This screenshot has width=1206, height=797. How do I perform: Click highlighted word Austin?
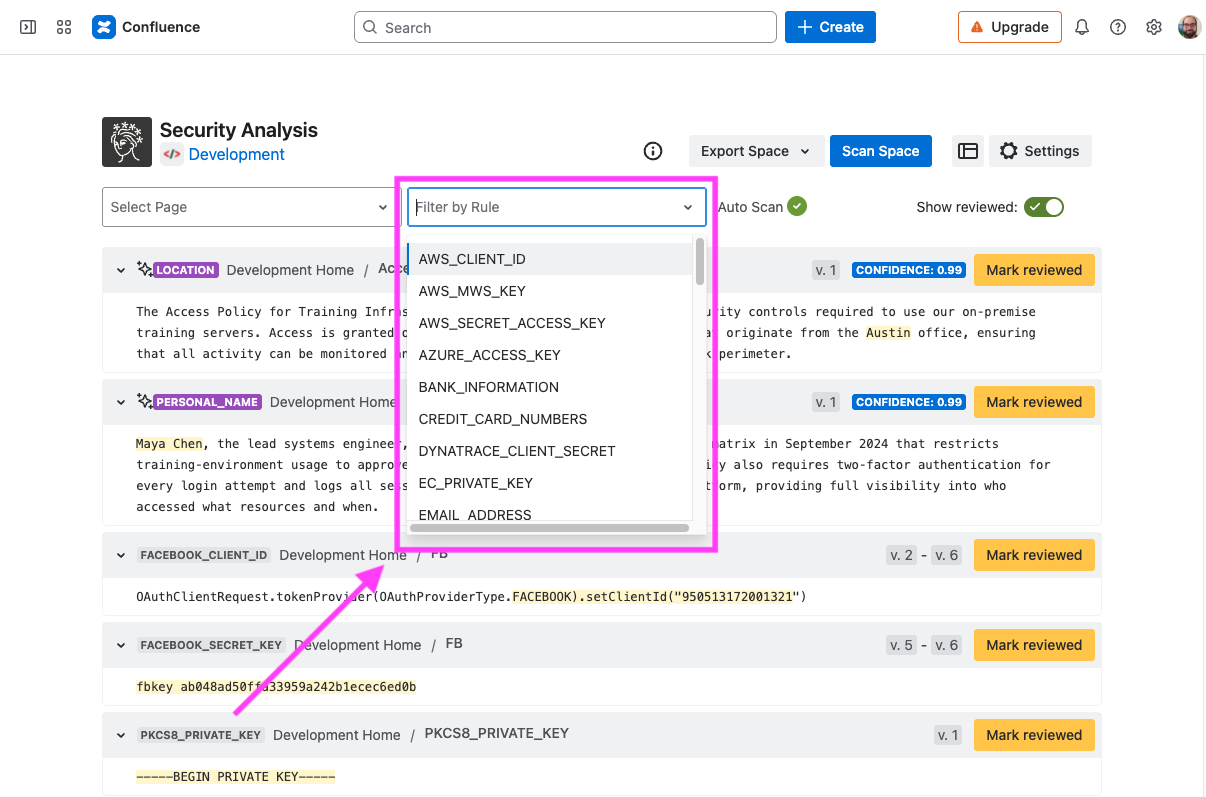coord(888,332)
